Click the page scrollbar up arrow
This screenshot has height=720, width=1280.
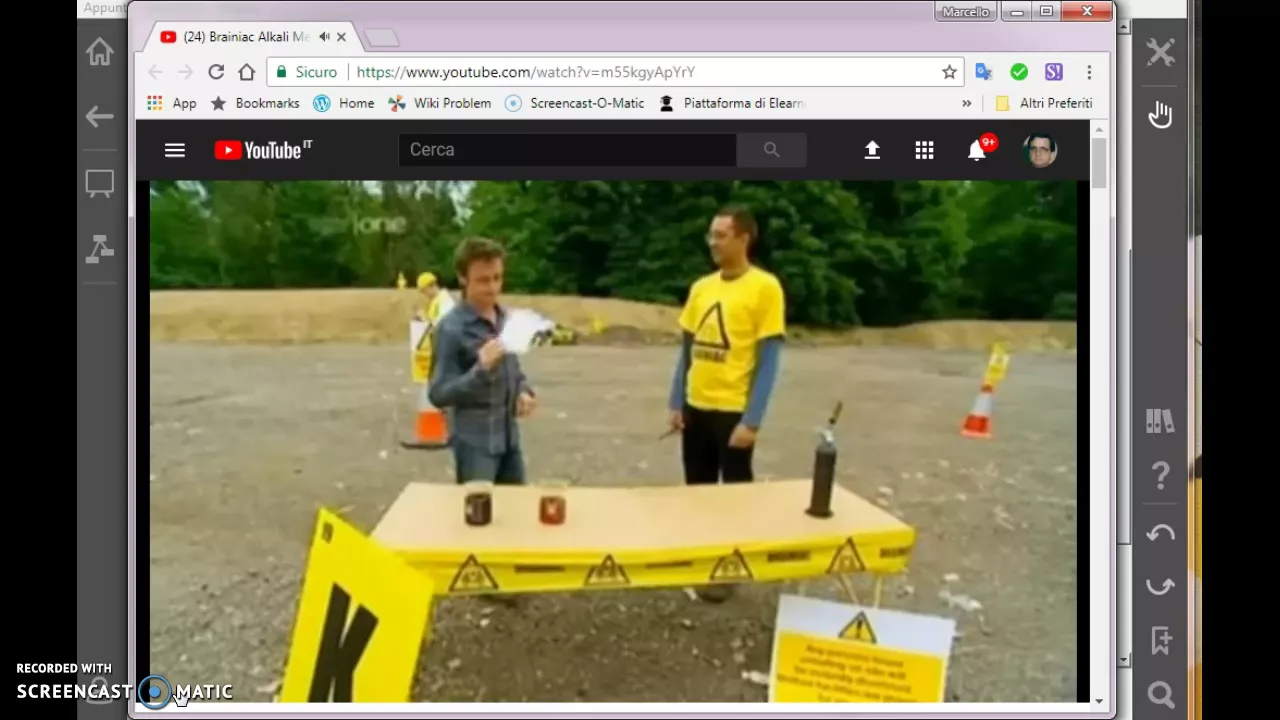[x=1100, y=130]
